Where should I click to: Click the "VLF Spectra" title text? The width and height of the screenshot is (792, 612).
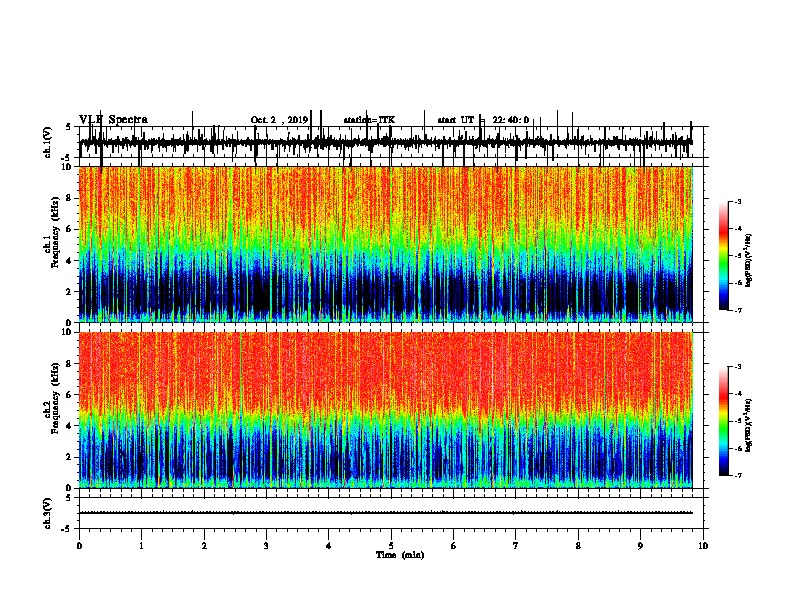click(x=113, y=120)
